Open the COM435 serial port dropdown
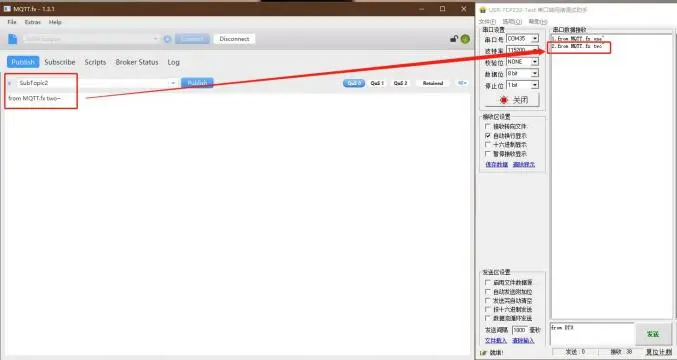The width and height of the screenshot is (677, 360). [x=535, y=38]
